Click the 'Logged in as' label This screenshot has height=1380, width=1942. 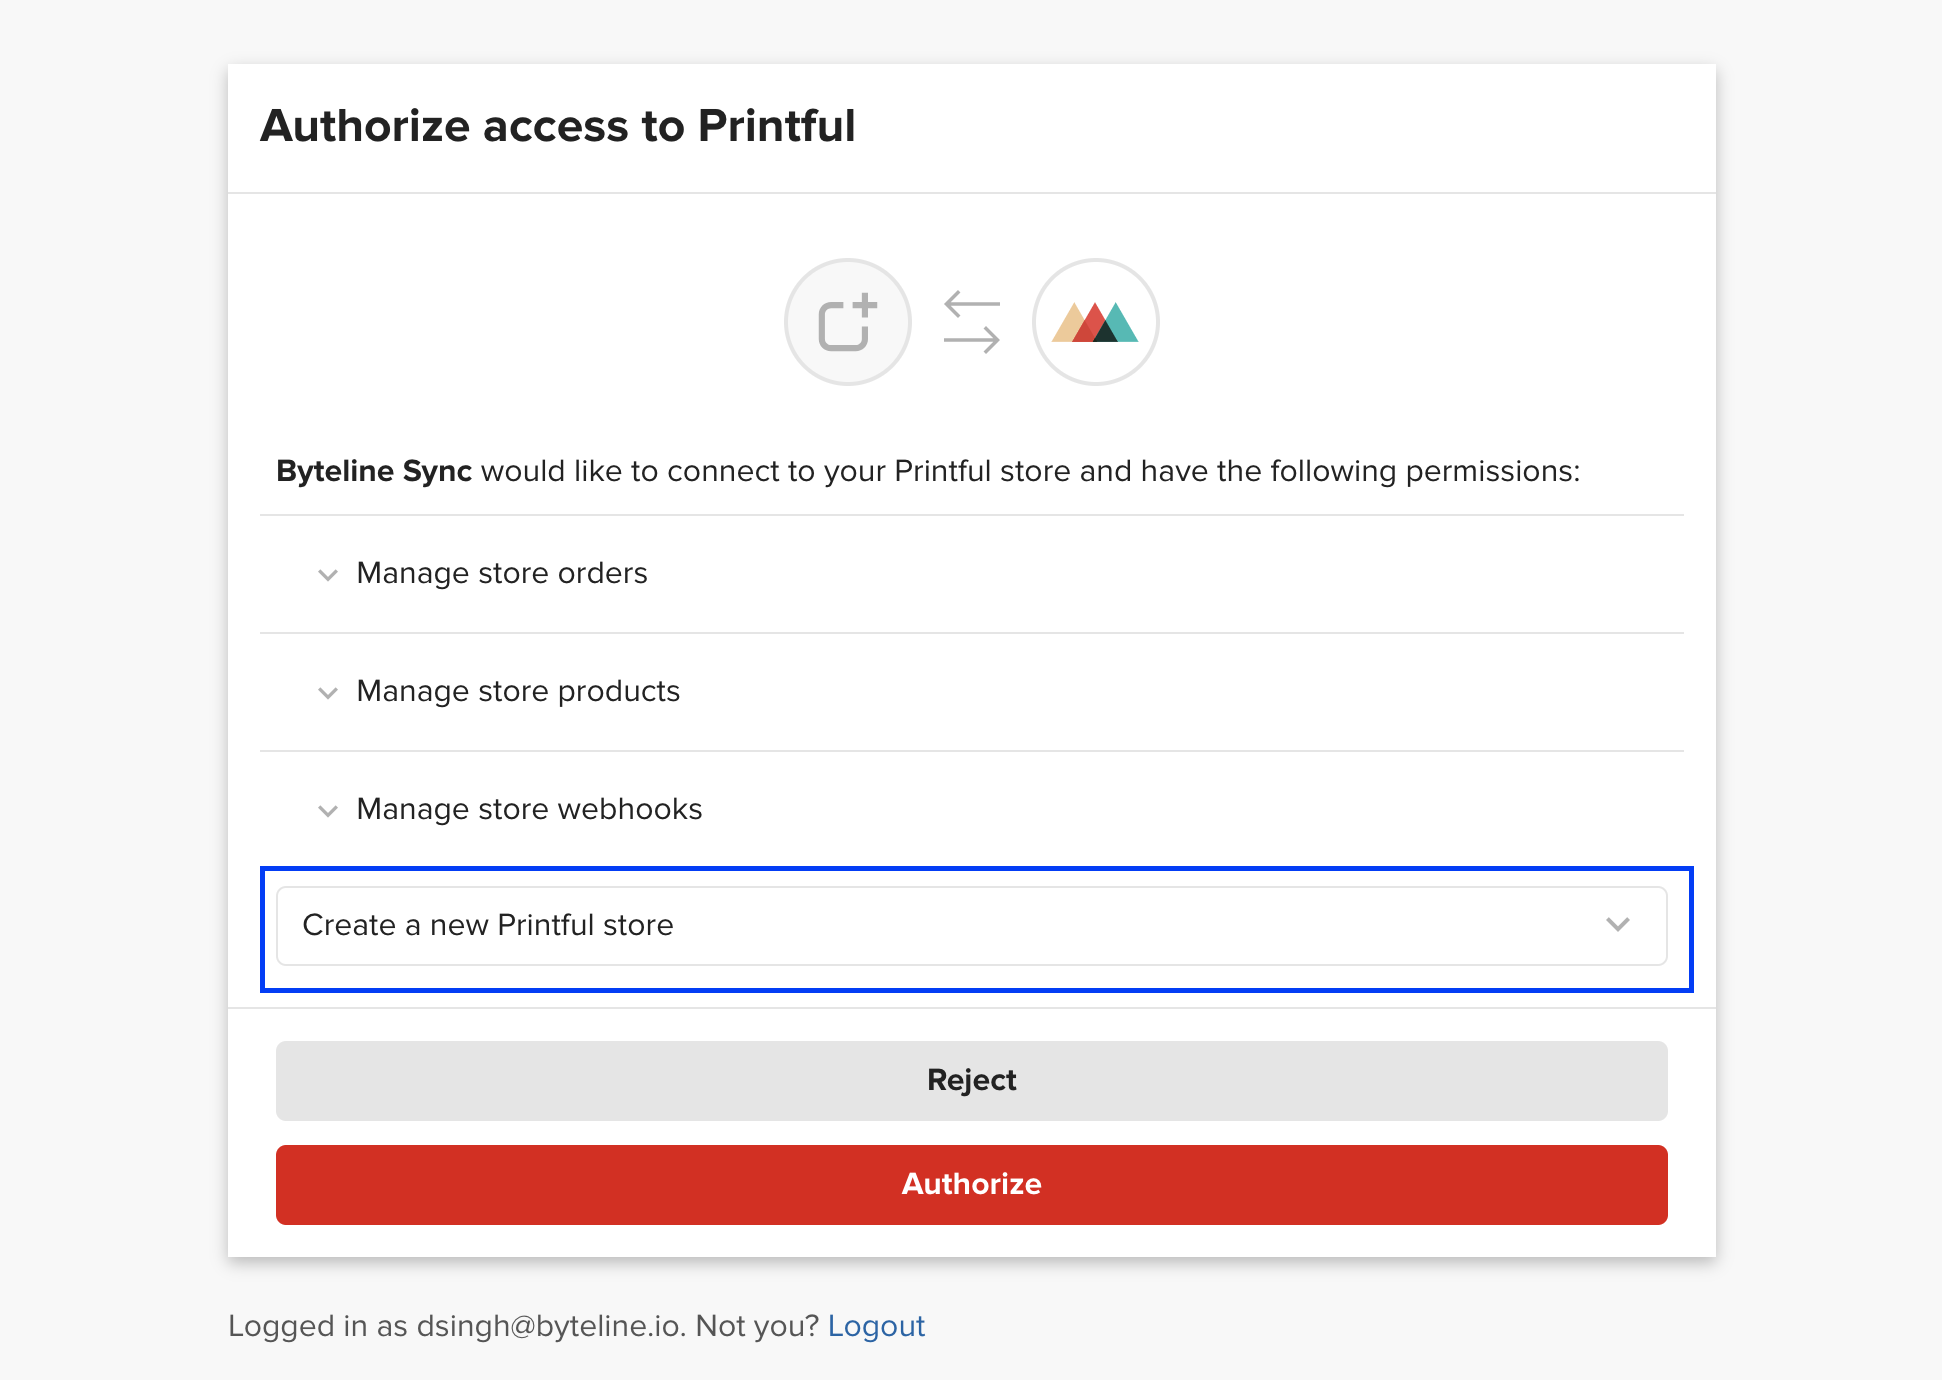(318, 1326)
